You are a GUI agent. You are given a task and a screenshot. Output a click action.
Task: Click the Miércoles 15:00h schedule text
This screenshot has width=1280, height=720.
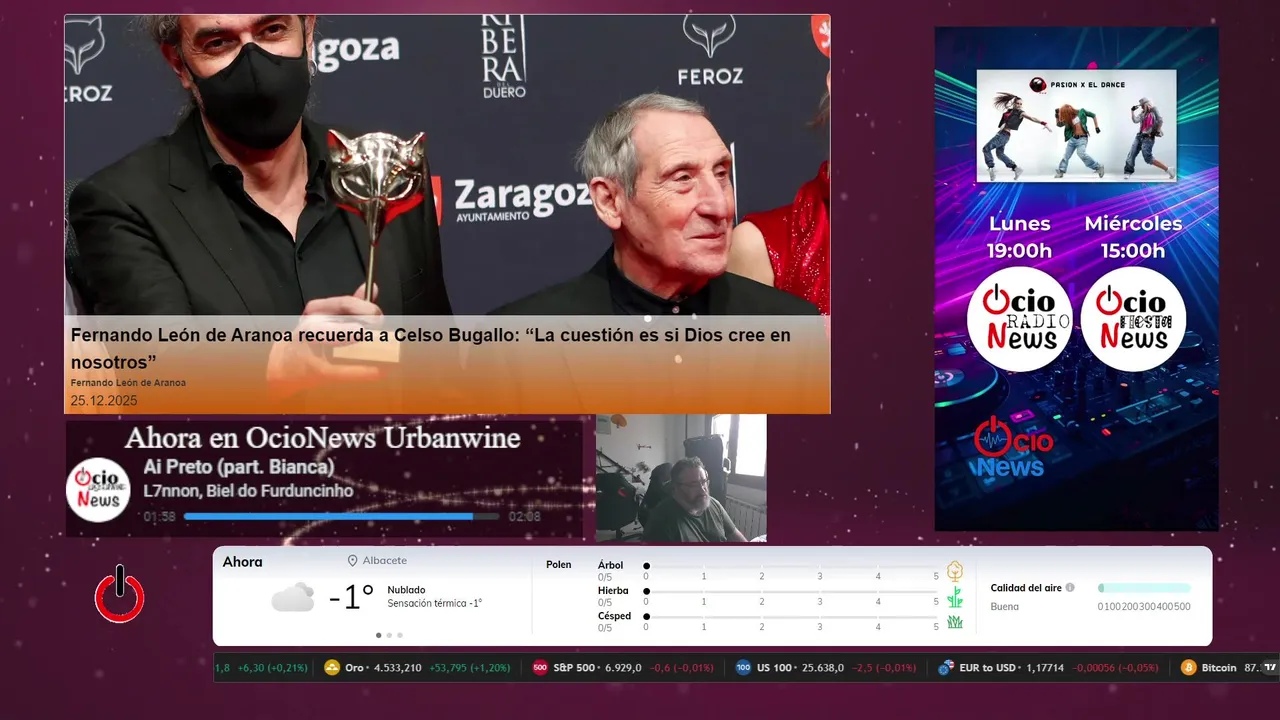click(x=1133, y=237)
